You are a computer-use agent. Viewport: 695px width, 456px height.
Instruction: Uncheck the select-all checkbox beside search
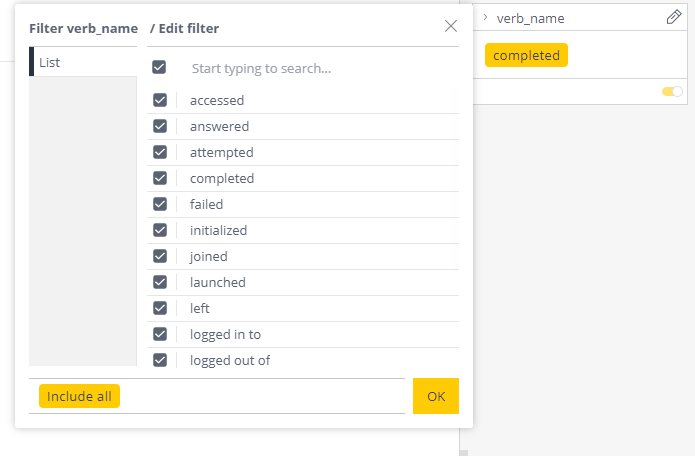click(159, 67)
